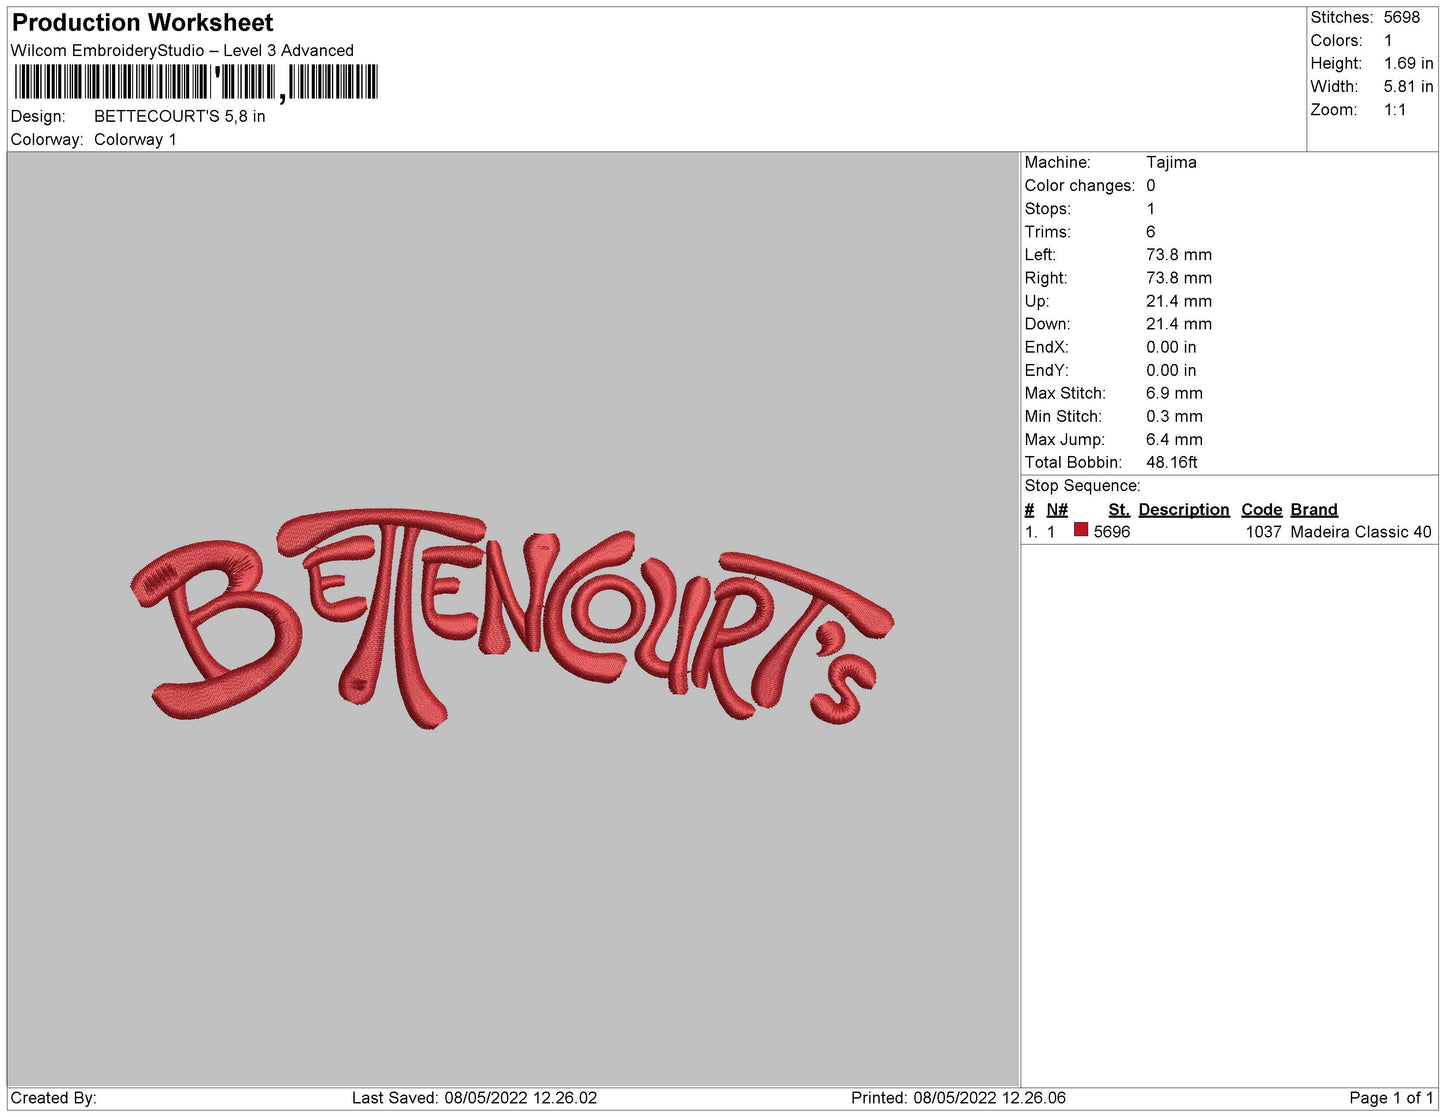Click the barcode under the header

[196, 83]
